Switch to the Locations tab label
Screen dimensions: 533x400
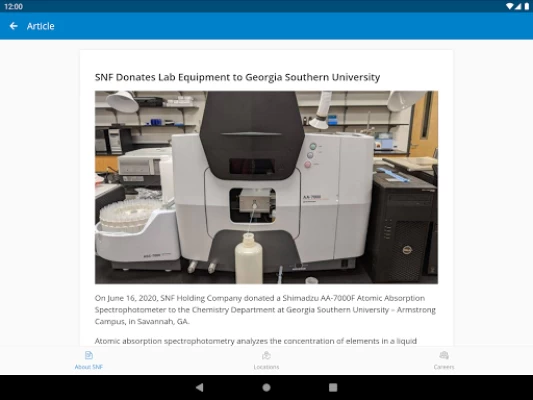266,367
